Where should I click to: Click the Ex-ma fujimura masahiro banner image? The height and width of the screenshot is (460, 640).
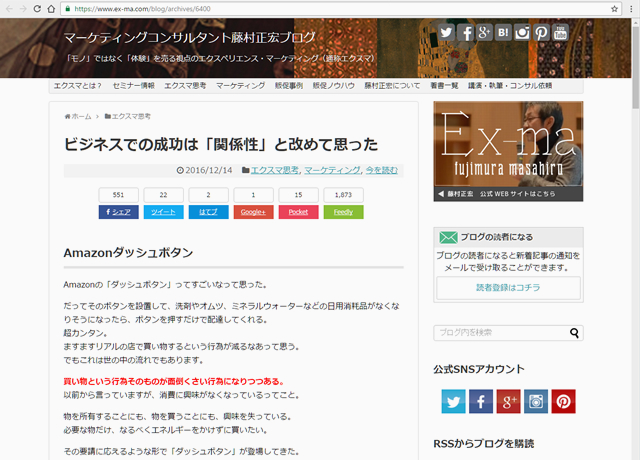pos(507,152)
